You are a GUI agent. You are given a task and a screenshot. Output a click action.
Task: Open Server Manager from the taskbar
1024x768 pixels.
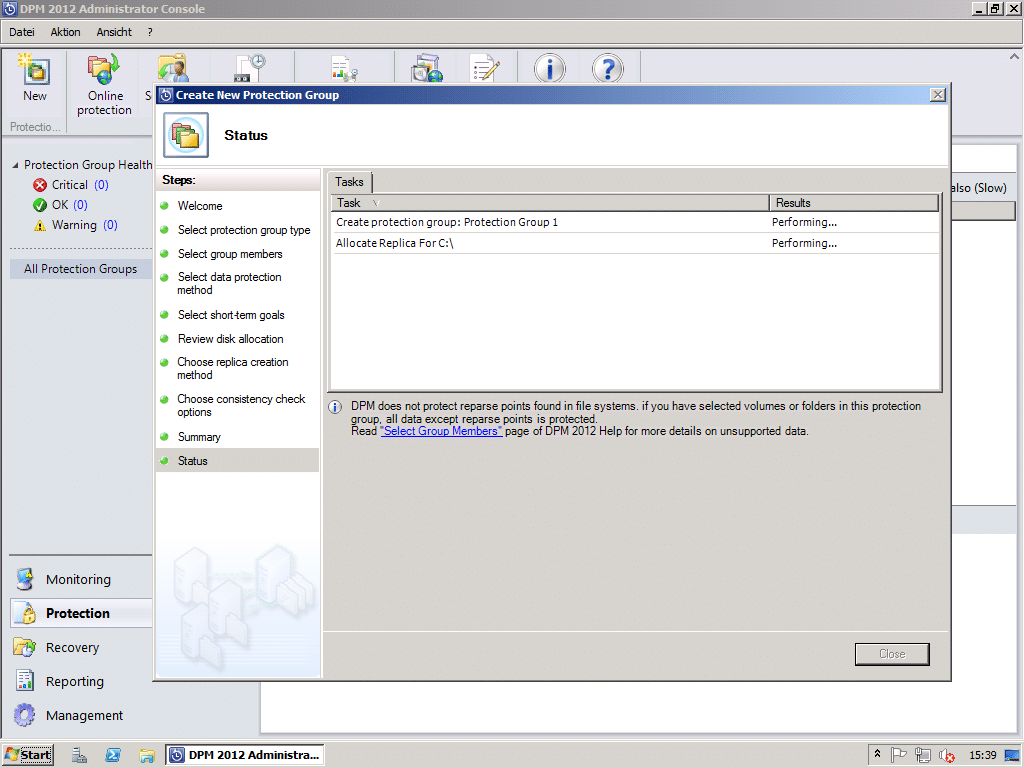[80, 755]
